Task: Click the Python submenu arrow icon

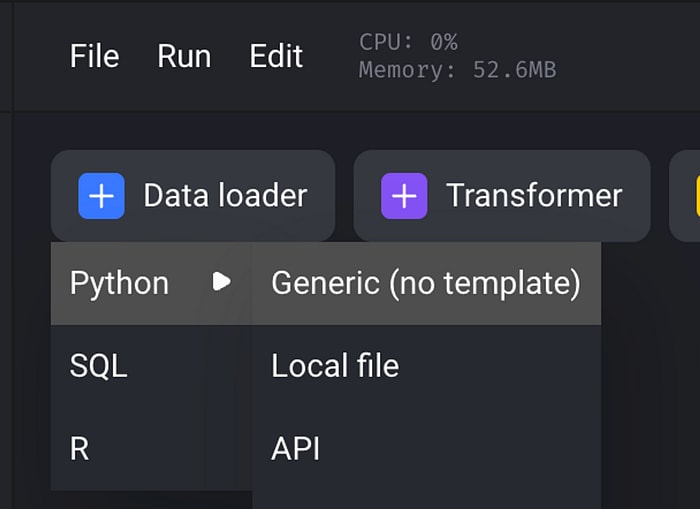Action: coord(221,282)
